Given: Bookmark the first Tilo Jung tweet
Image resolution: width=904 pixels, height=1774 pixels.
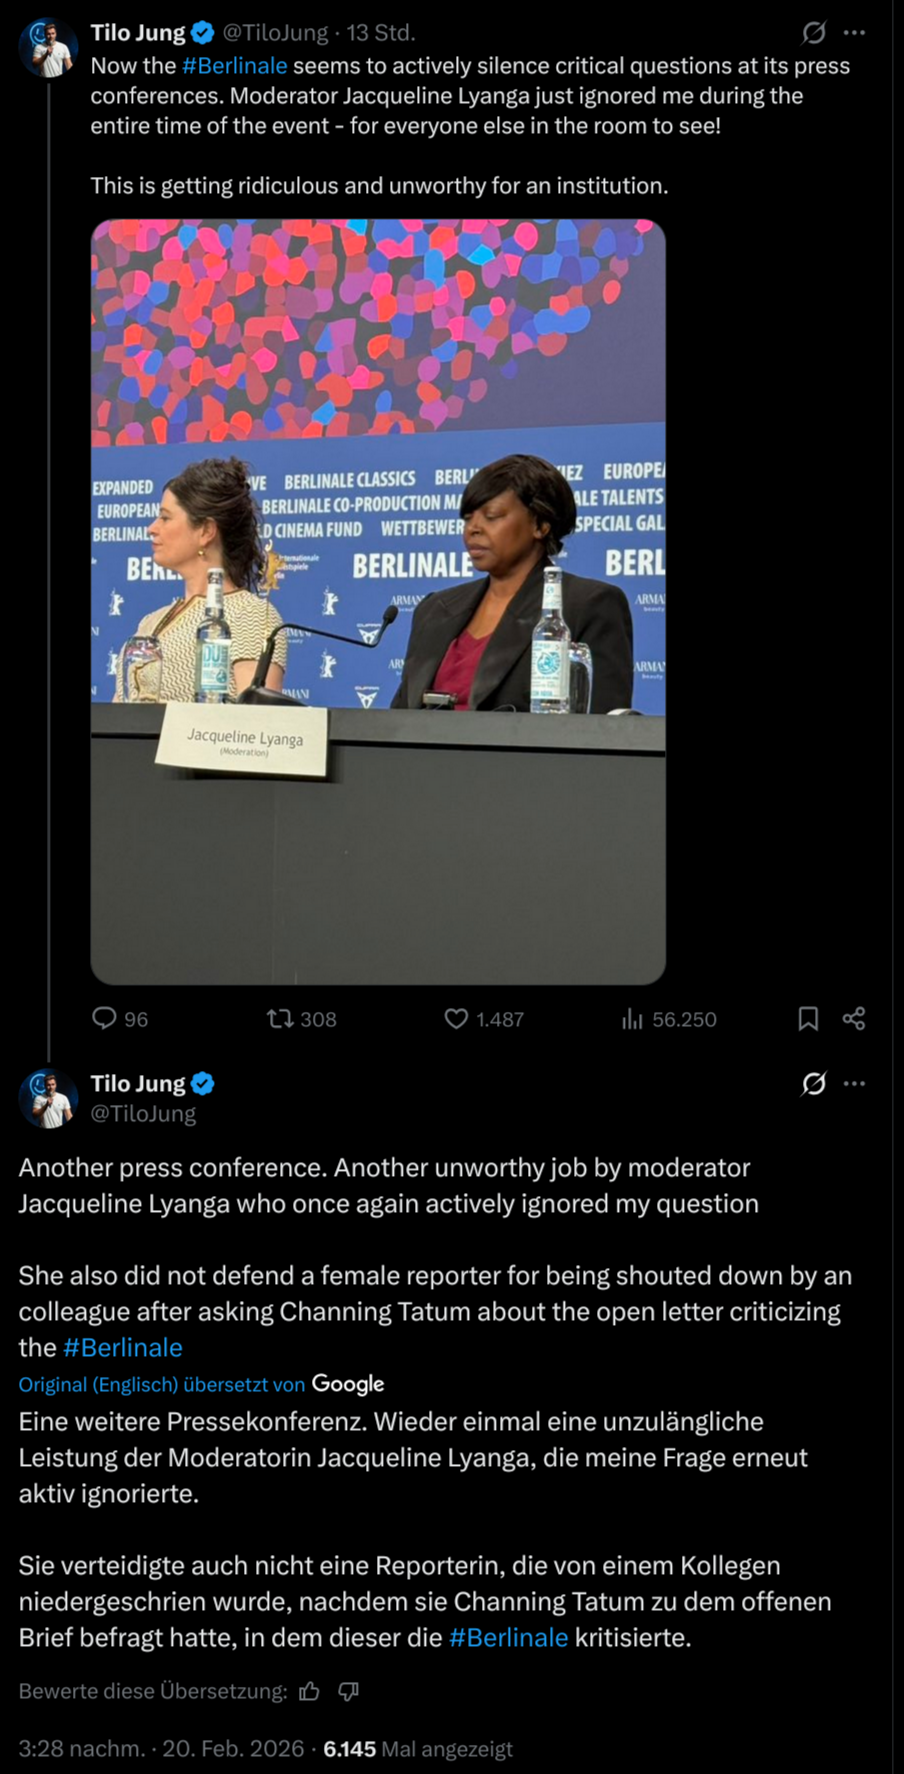Looking at the screenshot, I should (x=808, y=1019).
